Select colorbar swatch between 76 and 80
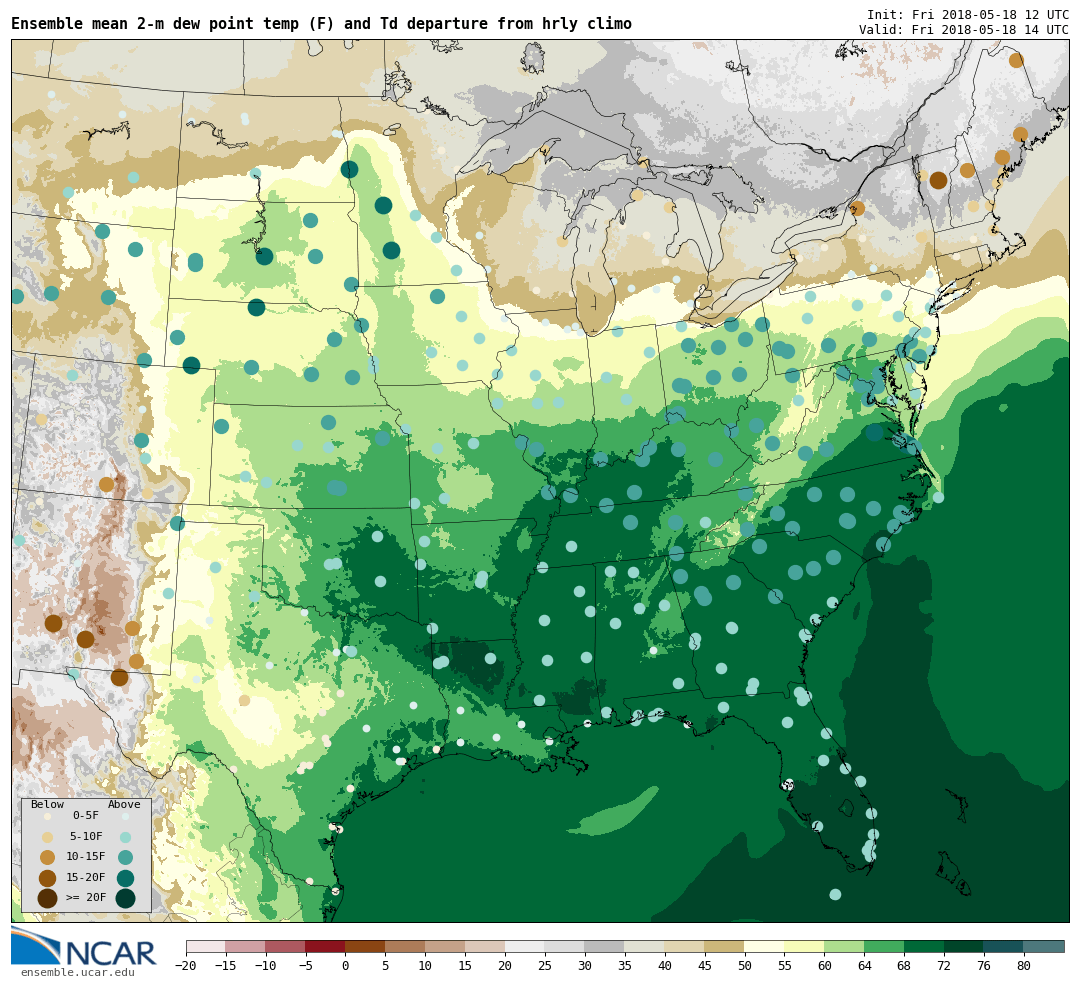Viewport: 1080px width, 985px height. [x=1005, y=947]
